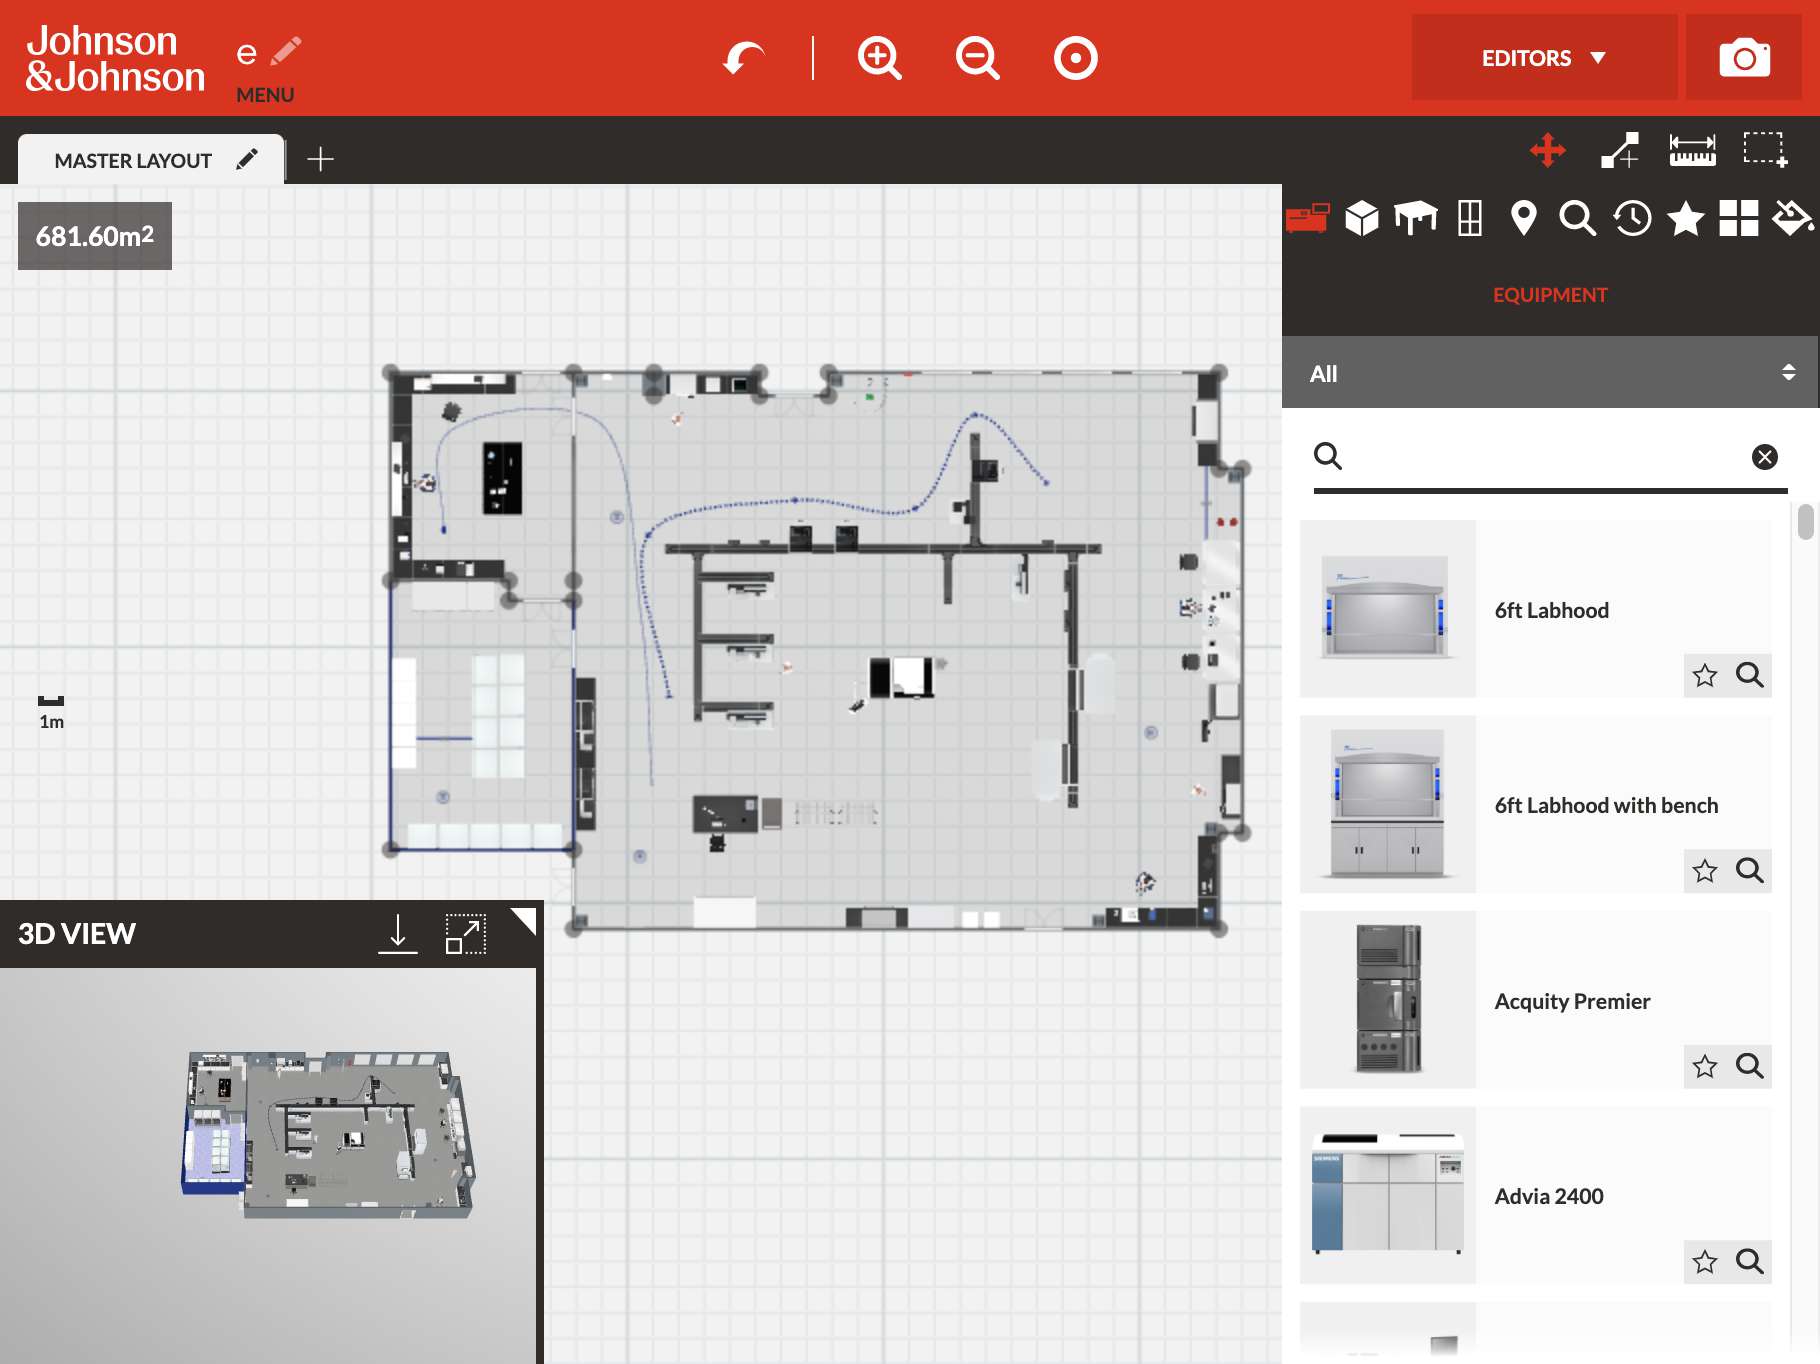Click the 3D VIEW title
This screenshot has height=1364, width=1820.
point(77,934)
